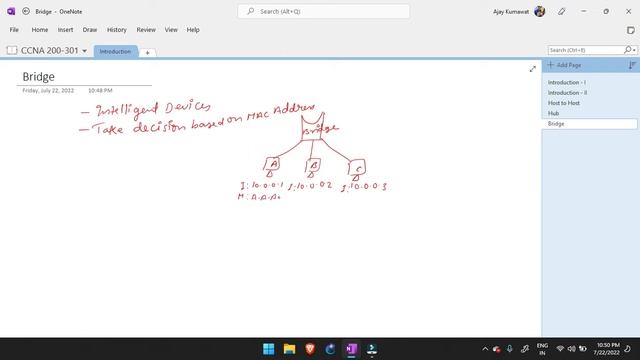Click the microphone tray icon
The width and height of the screenshot is (640, 360).
[509, 349]
